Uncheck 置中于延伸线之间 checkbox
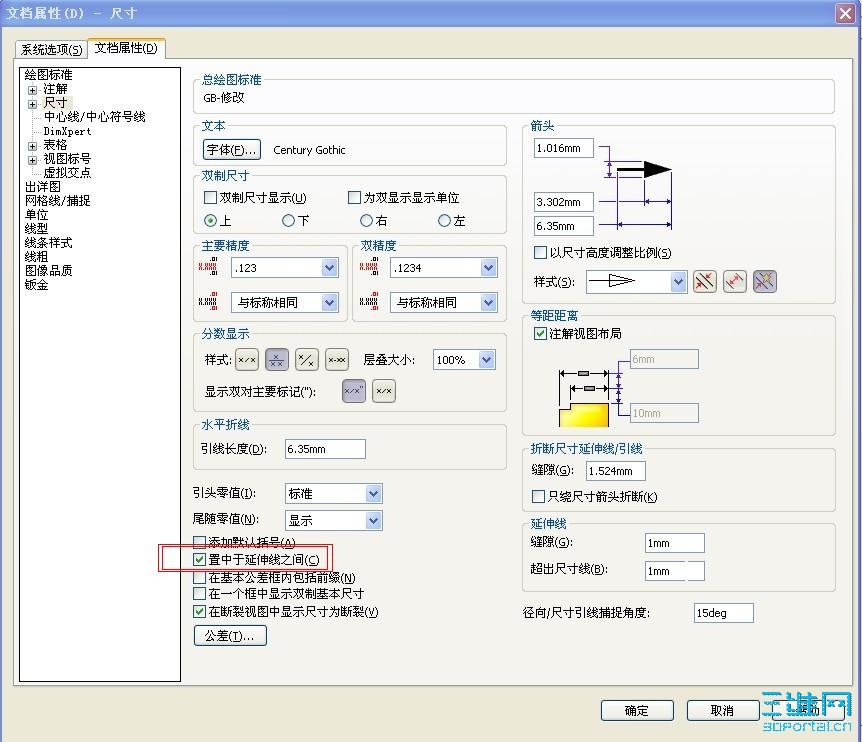 (x=200, y=560)
